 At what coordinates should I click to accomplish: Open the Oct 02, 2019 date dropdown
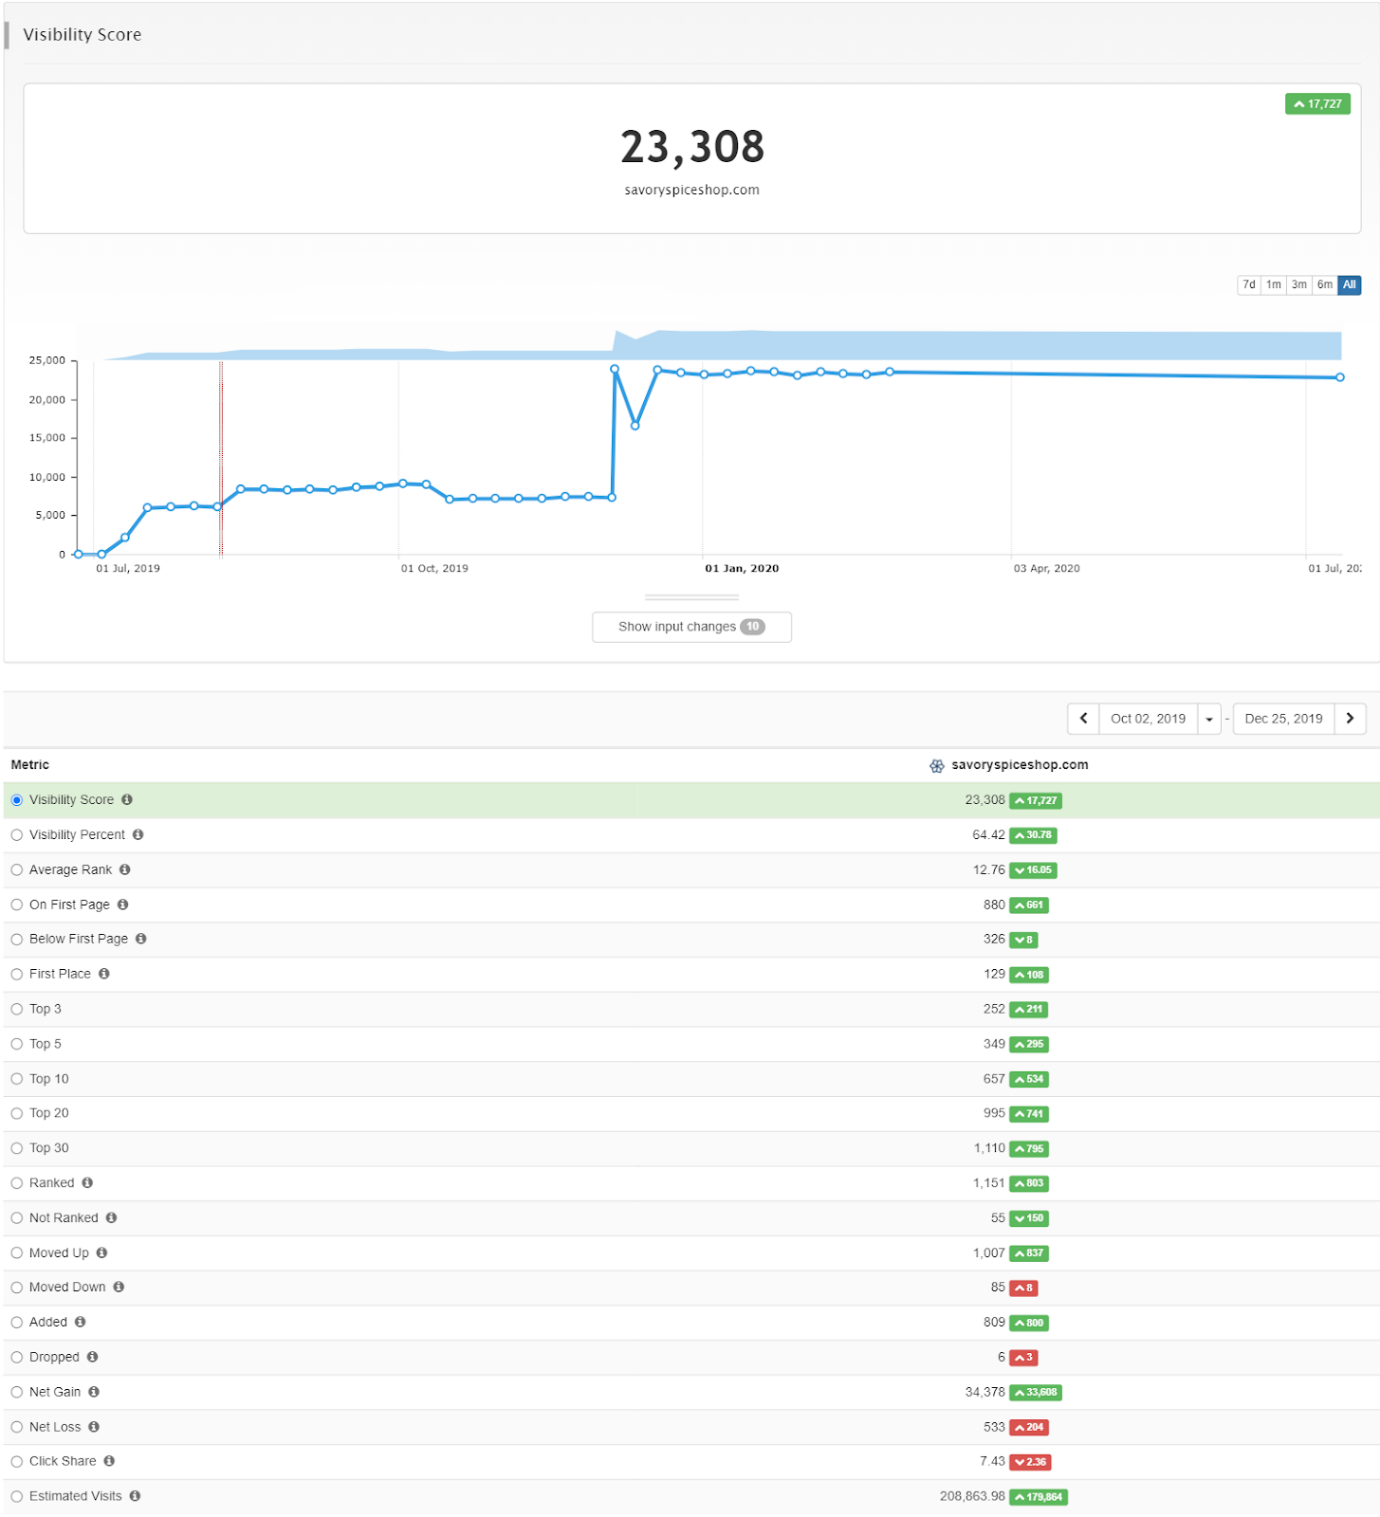(1209, 718)
